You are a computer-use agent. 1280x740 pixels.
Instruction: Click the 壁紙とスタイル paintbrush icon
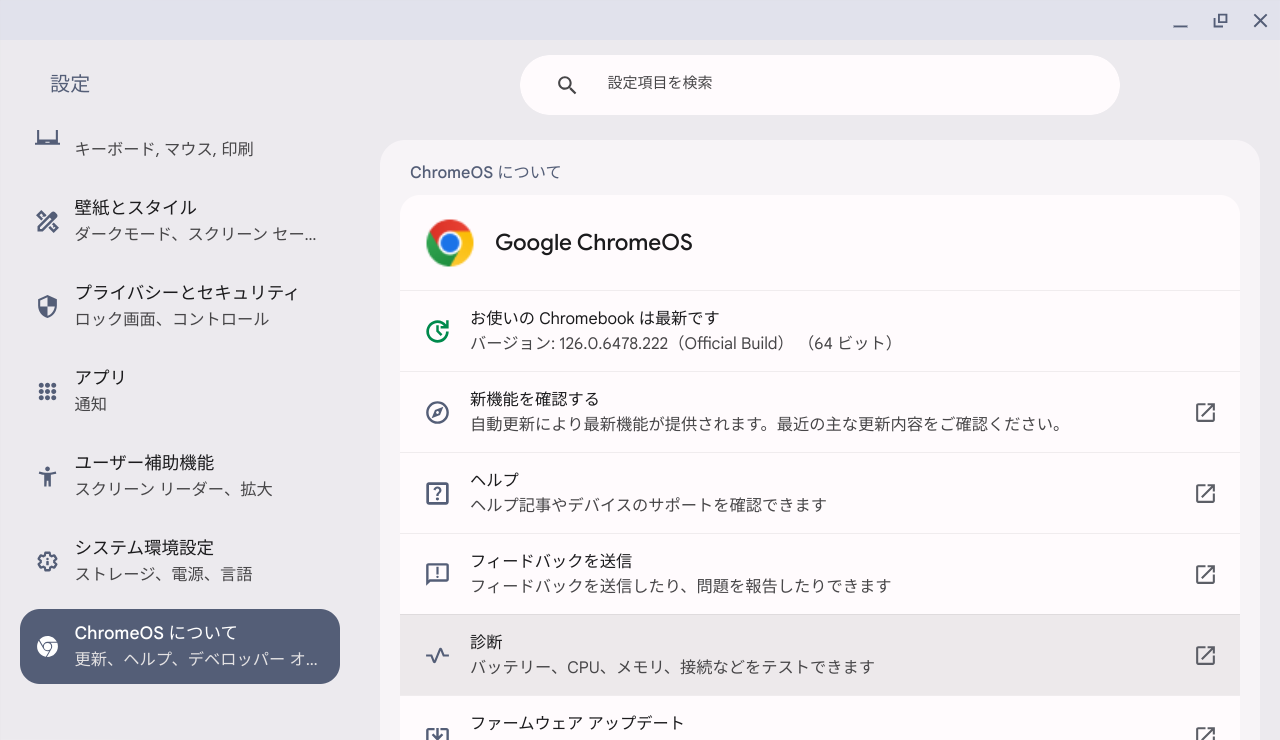(47, 221)
